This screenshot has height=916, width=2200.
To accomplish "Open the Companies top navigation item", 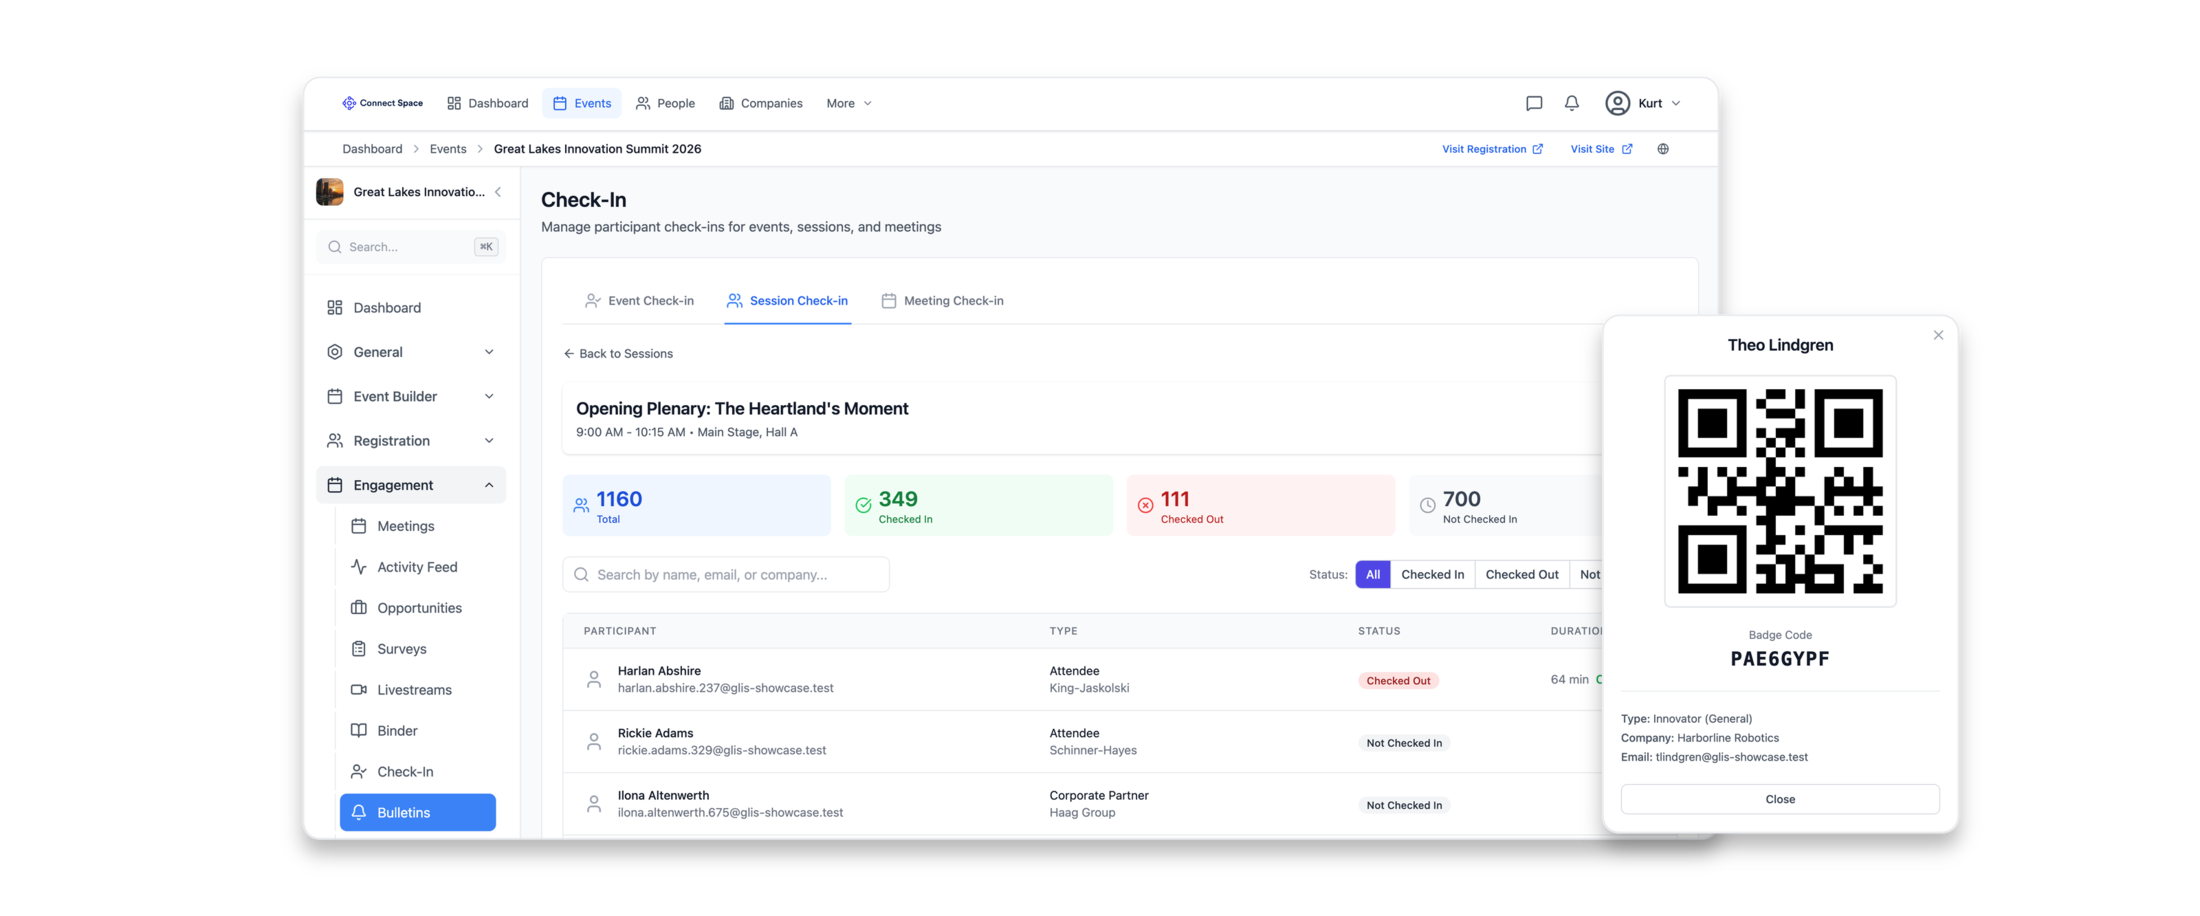I will (761, 103).
